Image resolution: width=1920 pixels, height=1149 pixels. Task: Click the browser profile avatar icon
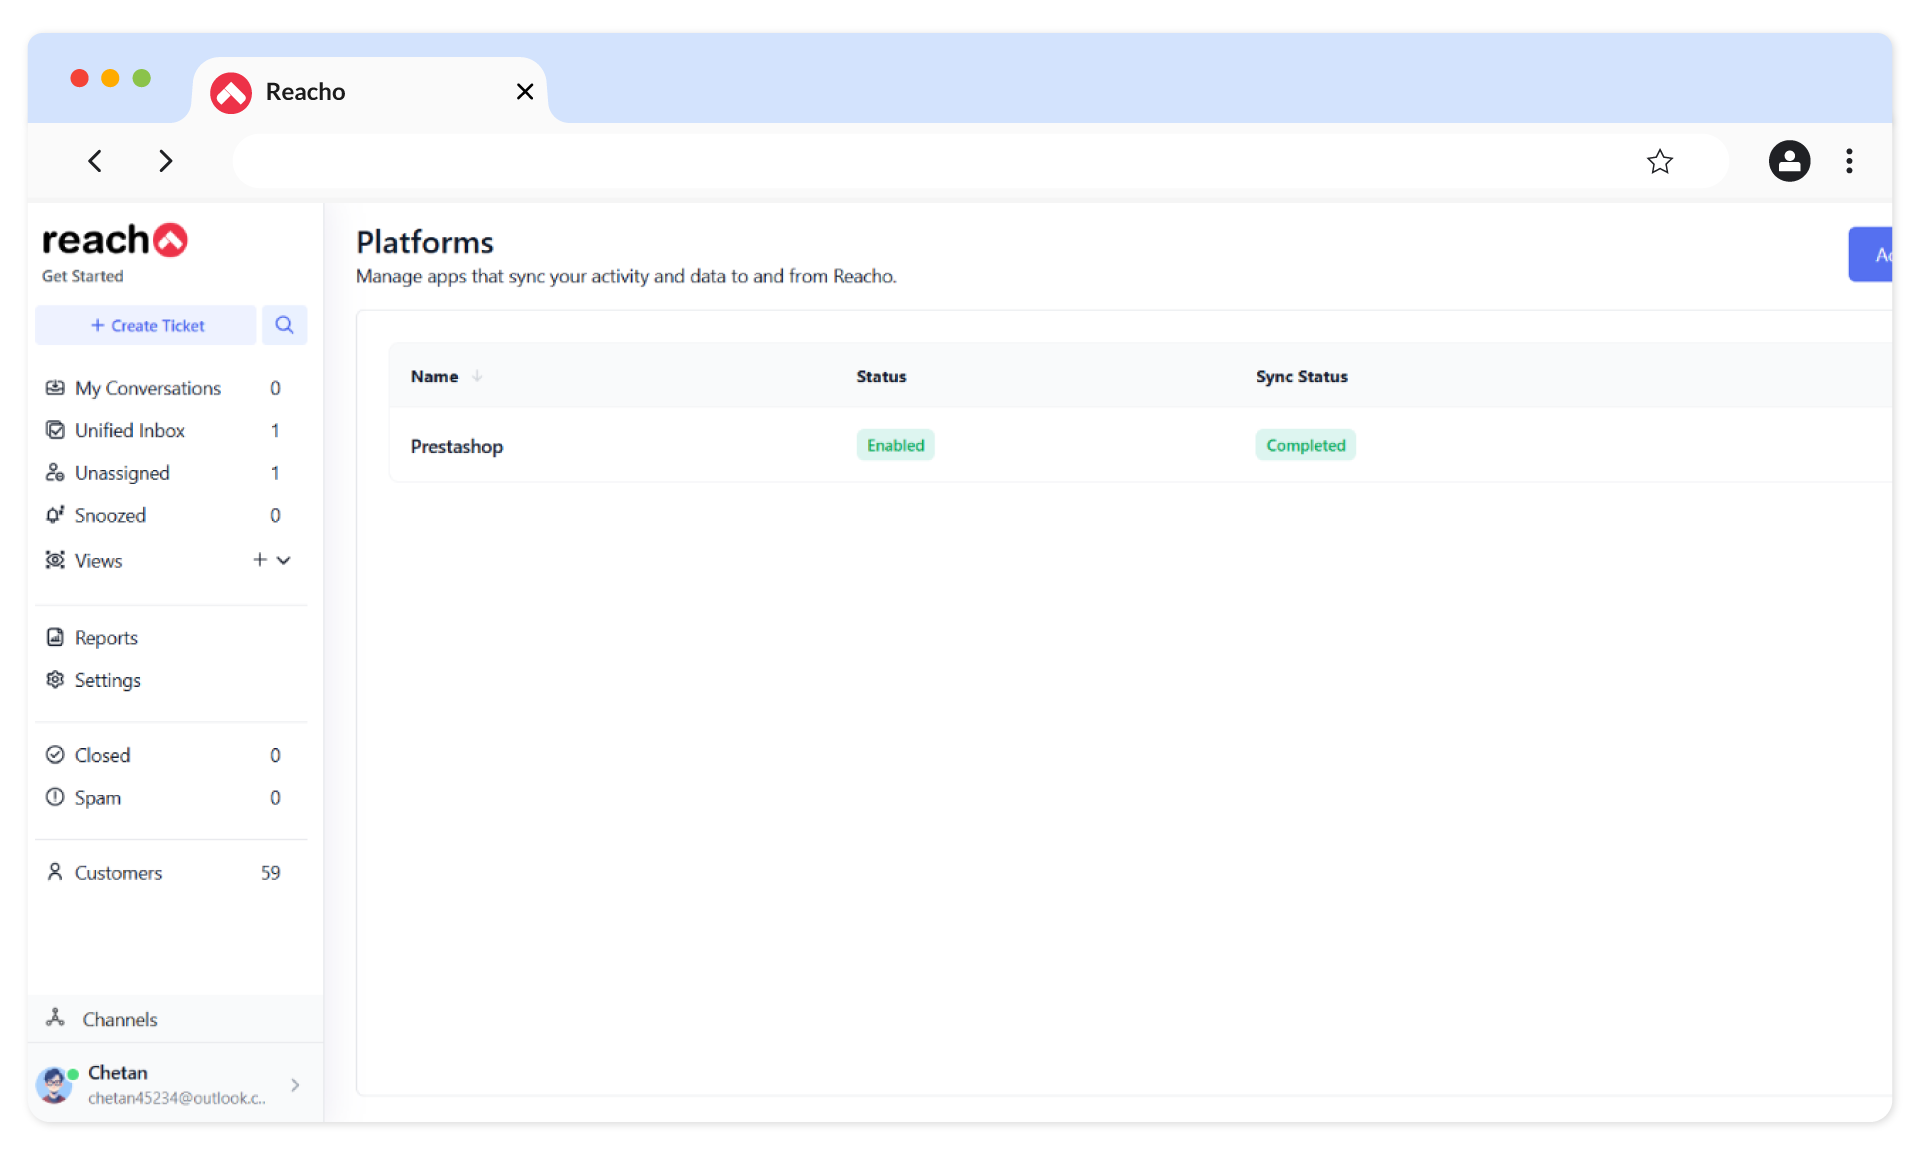[1789, 161]
